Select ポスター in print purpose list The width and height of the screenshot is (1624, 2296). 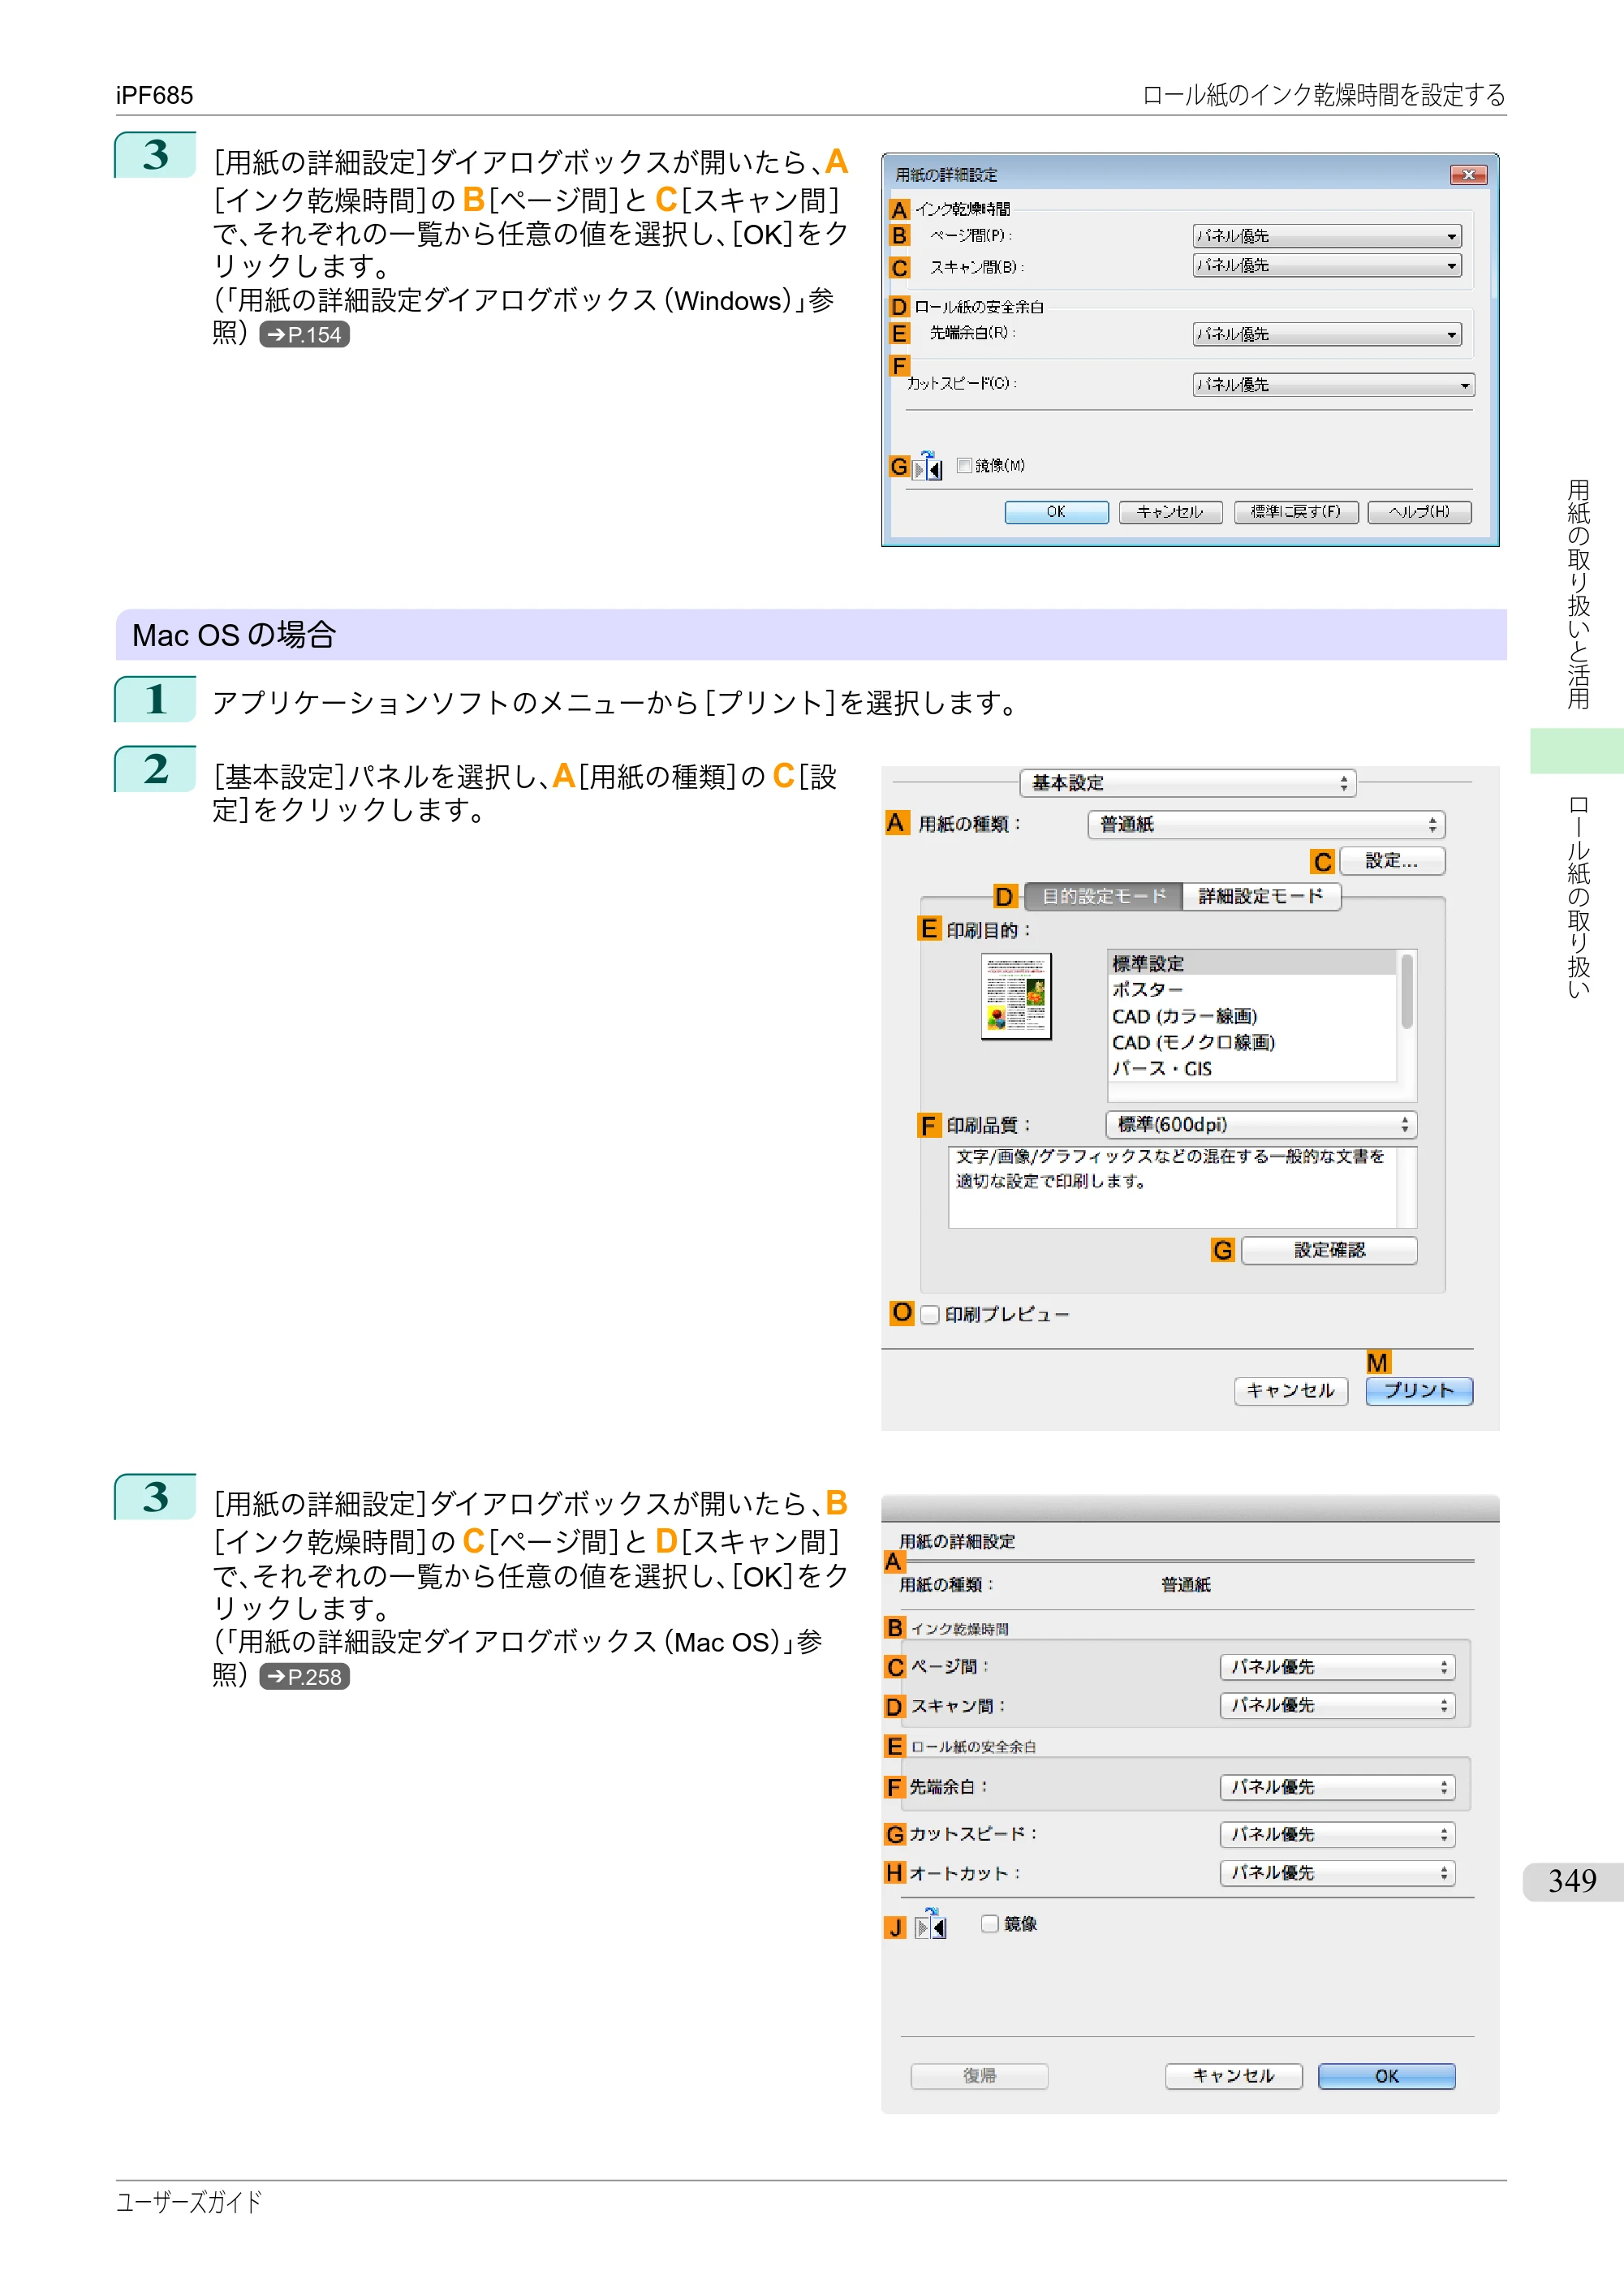(x=1252, y=989)
